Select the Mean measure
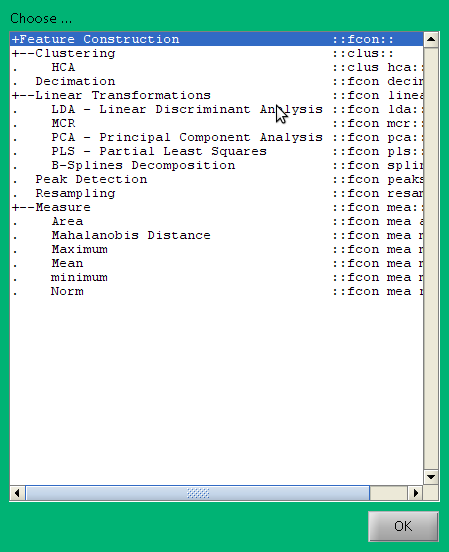The width and height of the screenshot is (449, 552). coord(217,263)
